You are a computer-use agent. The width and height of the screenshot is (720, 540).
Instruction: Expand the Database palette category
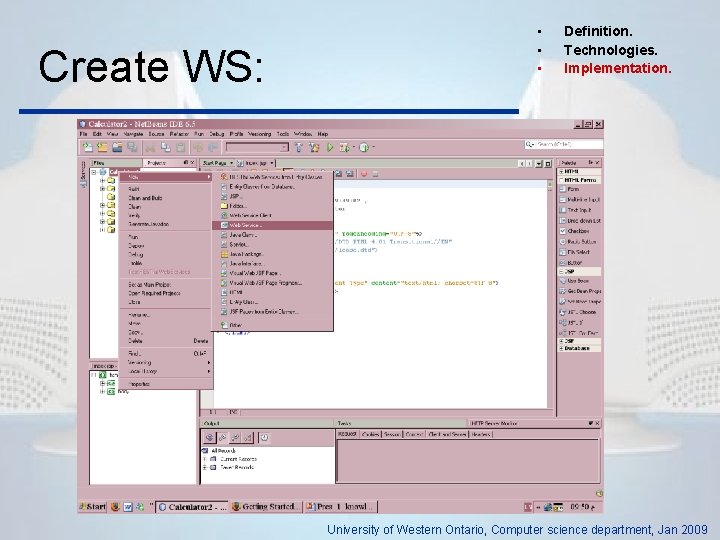(x=561, y=348)
